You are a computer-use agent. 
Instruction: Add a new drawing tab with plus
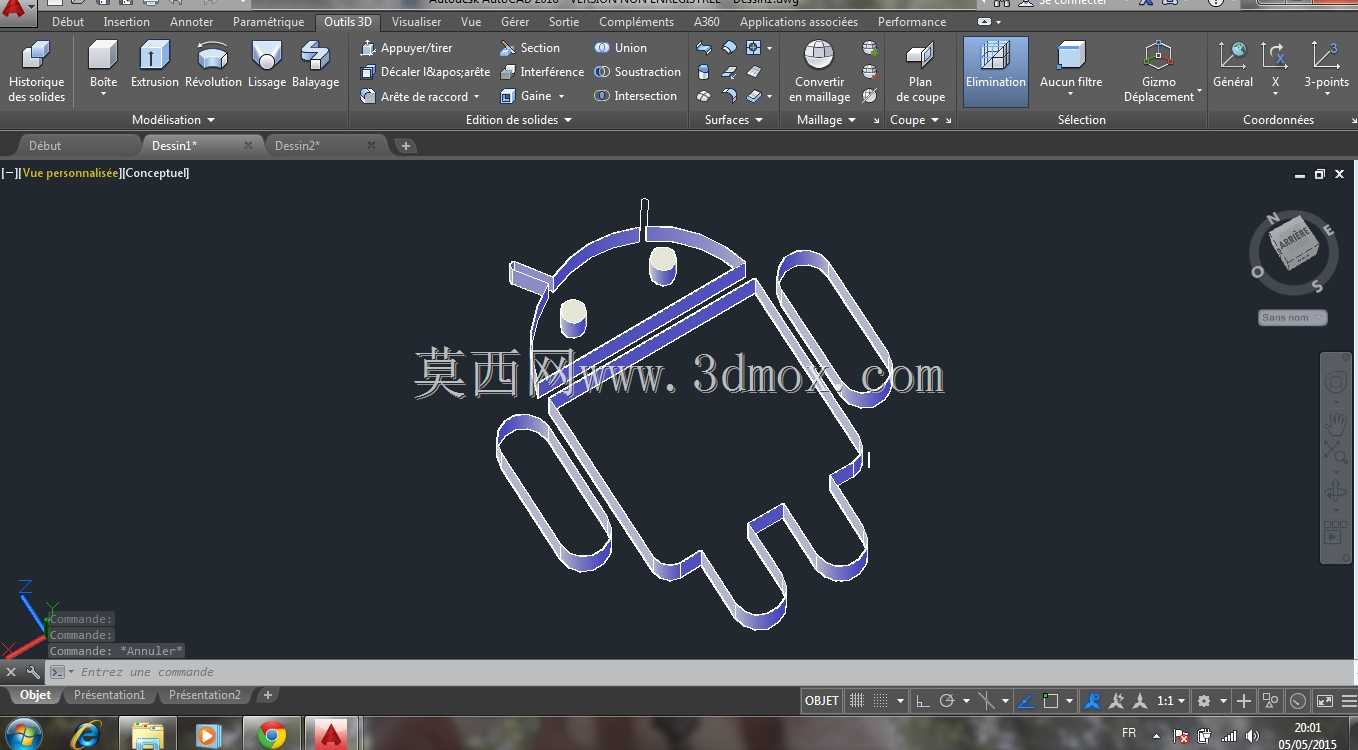pyautogui.click(x=405, y=145)
